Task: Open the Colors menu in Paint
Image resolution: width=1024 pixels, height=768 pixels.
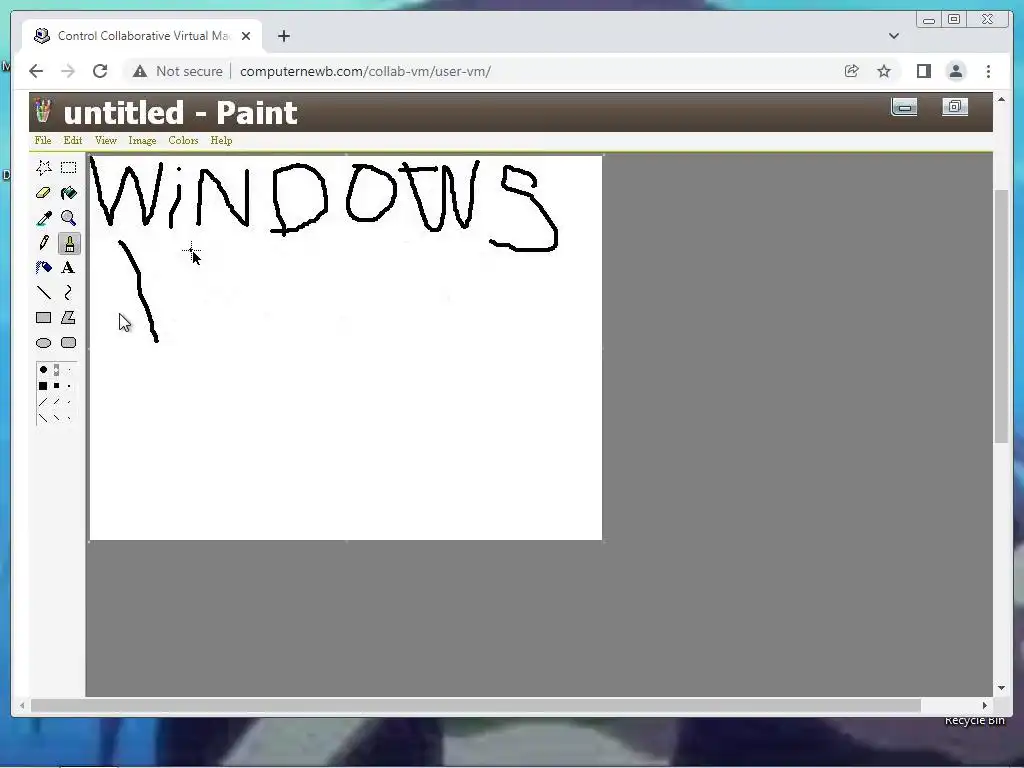Action: [184, 140]
